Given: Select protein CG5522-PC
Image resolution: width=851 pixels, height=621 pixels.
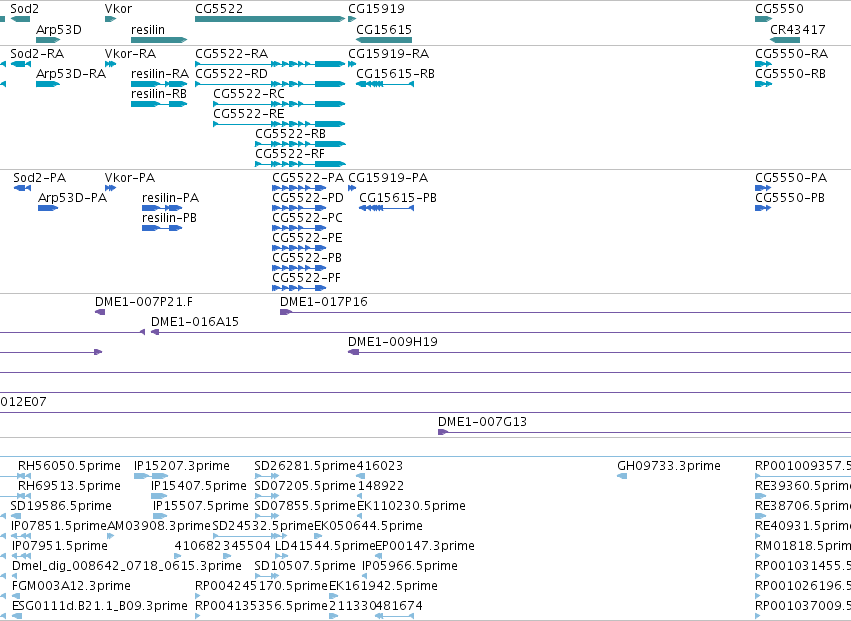Looking at the screenshot, I should point(299,228).
